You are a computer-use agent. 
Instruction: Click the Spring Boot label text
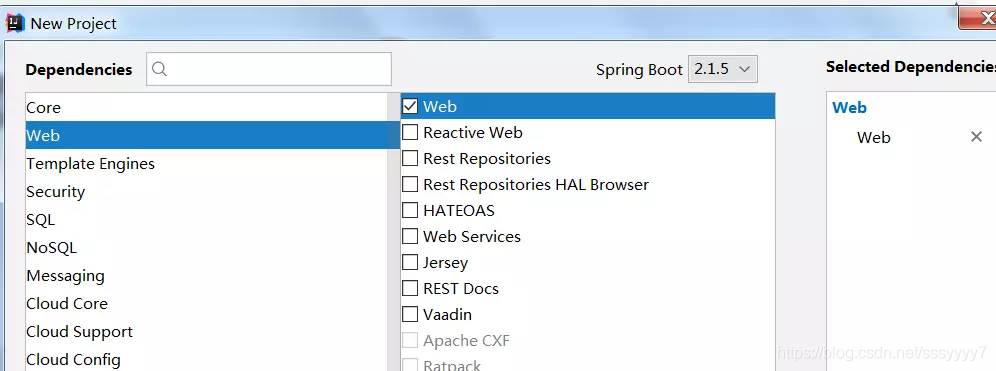[639, 69]
